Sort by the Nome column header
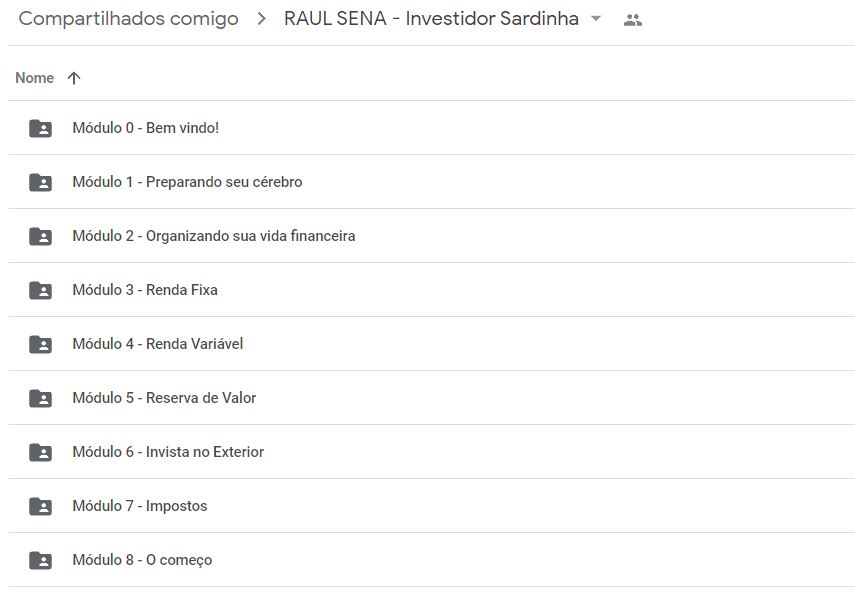Image resolution: width=855 pixels, height=597 pixels. point(35,78)
